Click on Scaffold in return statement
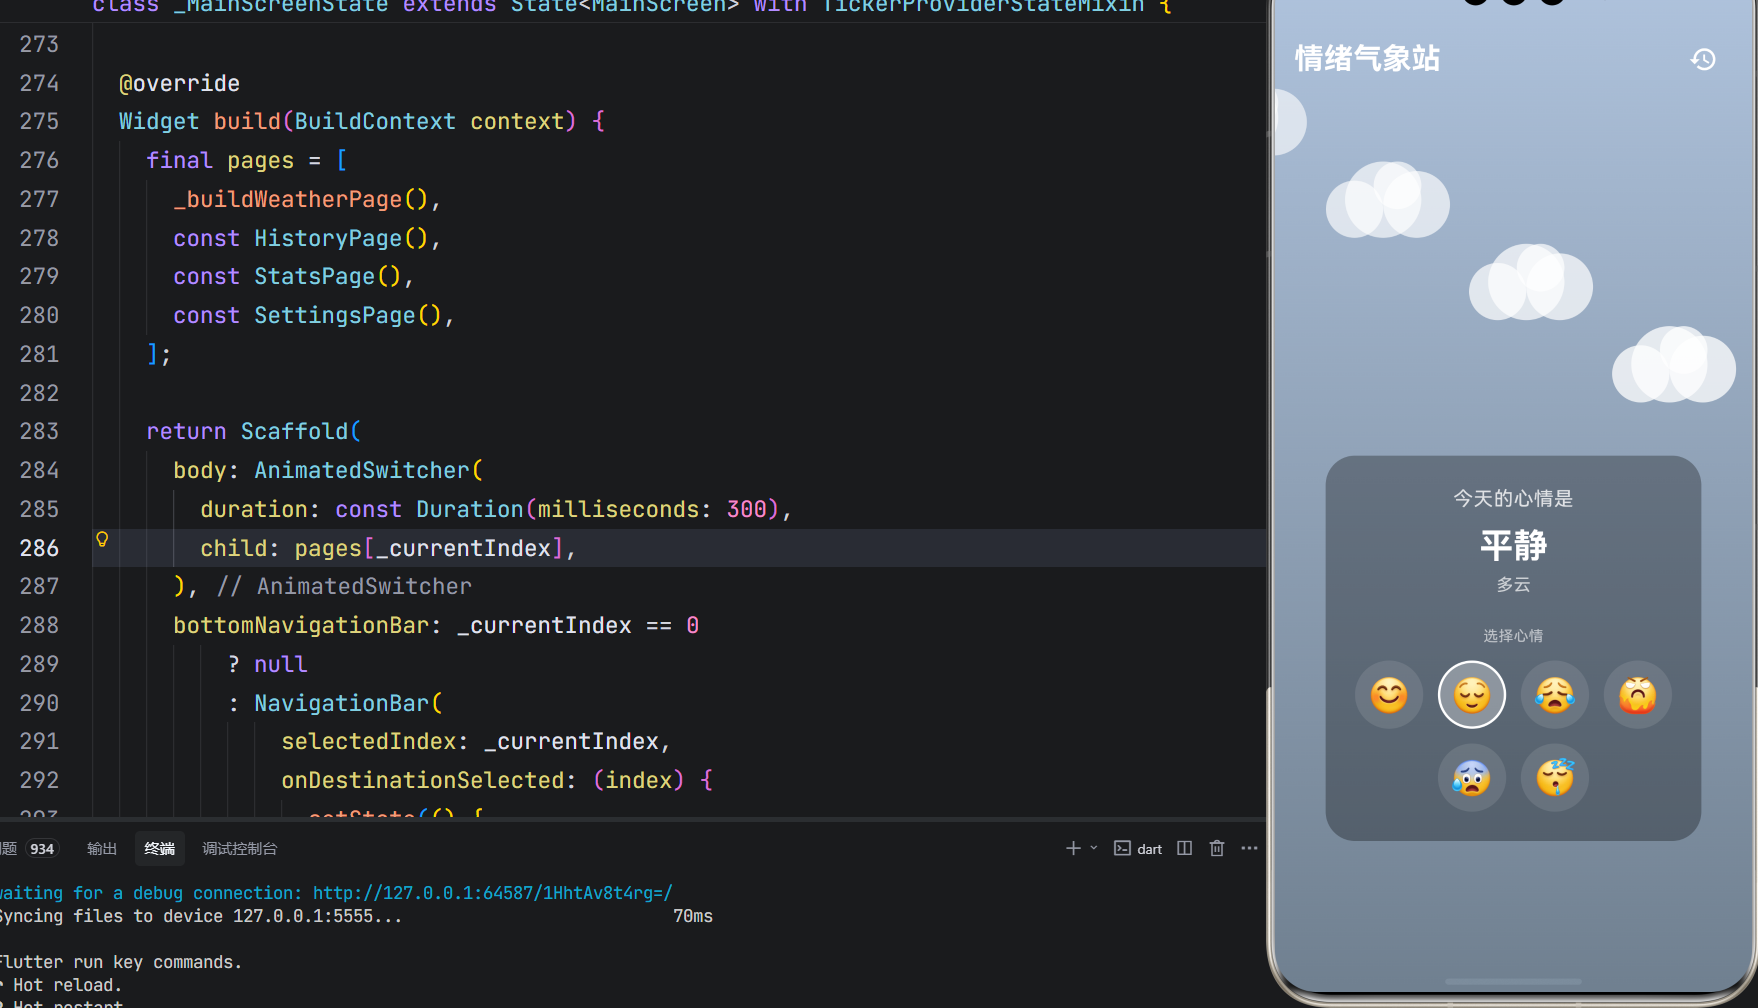The height and width of the screenshot is (1008, 1758). (x=294, y=431)
